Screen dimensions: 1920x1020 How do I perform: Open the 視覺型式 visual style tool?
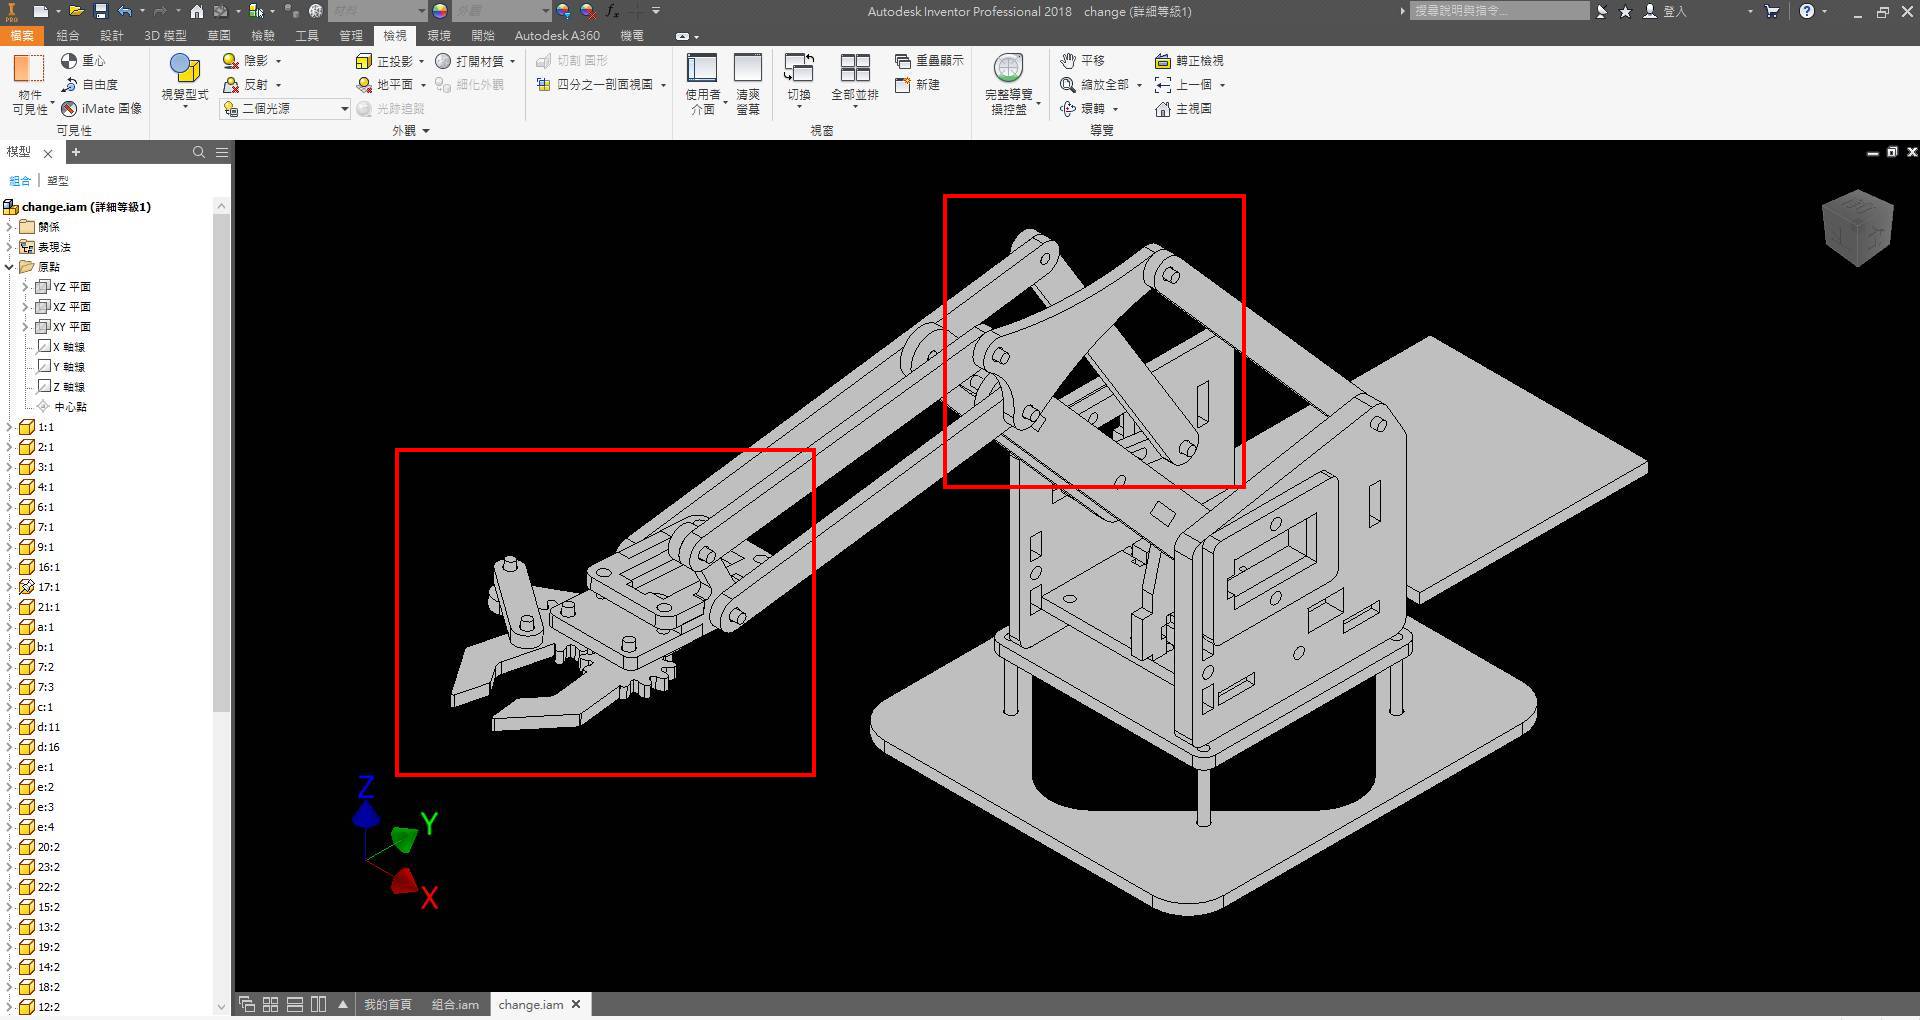pyautogui.click(x=185, y=80)
